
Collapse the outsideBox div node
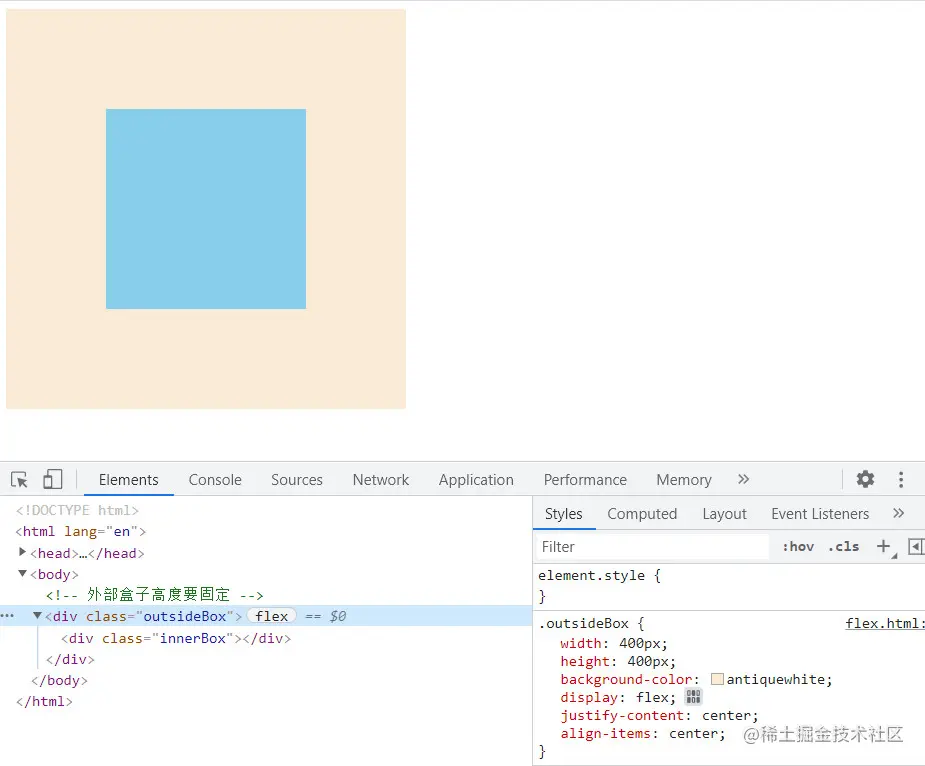[x=37, y=616]
